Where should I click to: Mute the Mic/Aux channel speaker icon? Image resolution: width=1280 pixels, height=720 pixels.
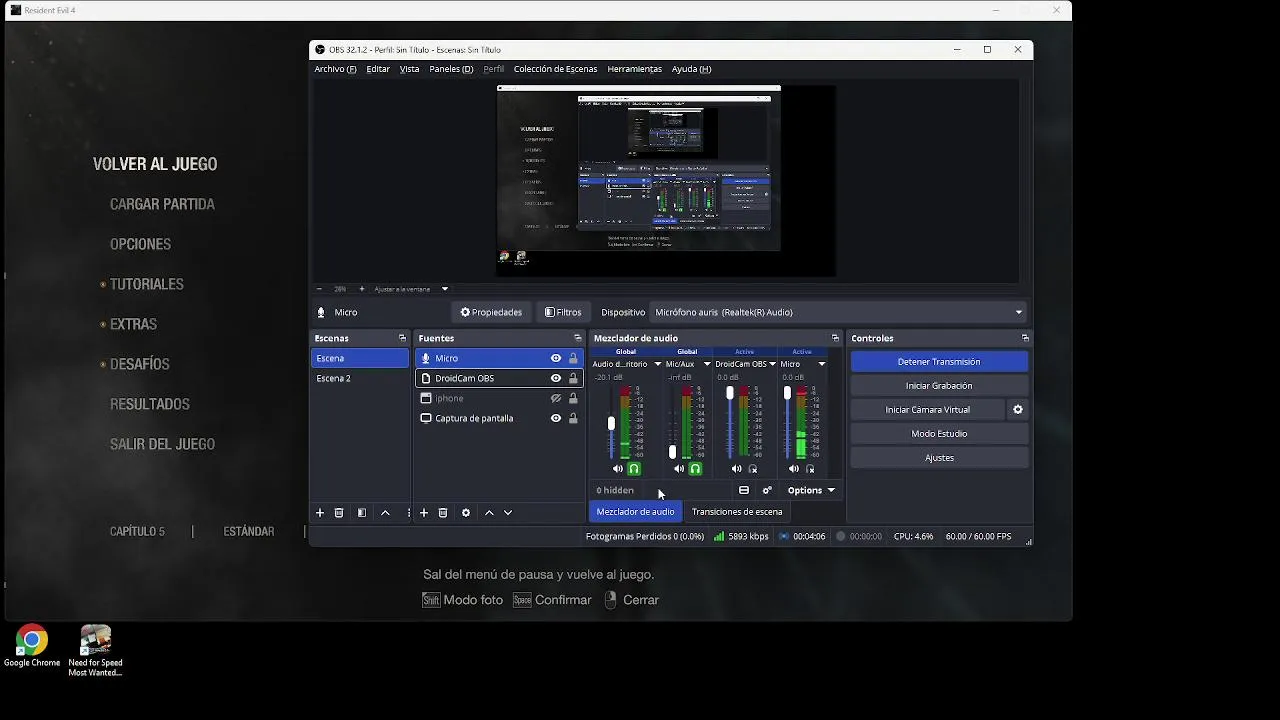point(679,469)
